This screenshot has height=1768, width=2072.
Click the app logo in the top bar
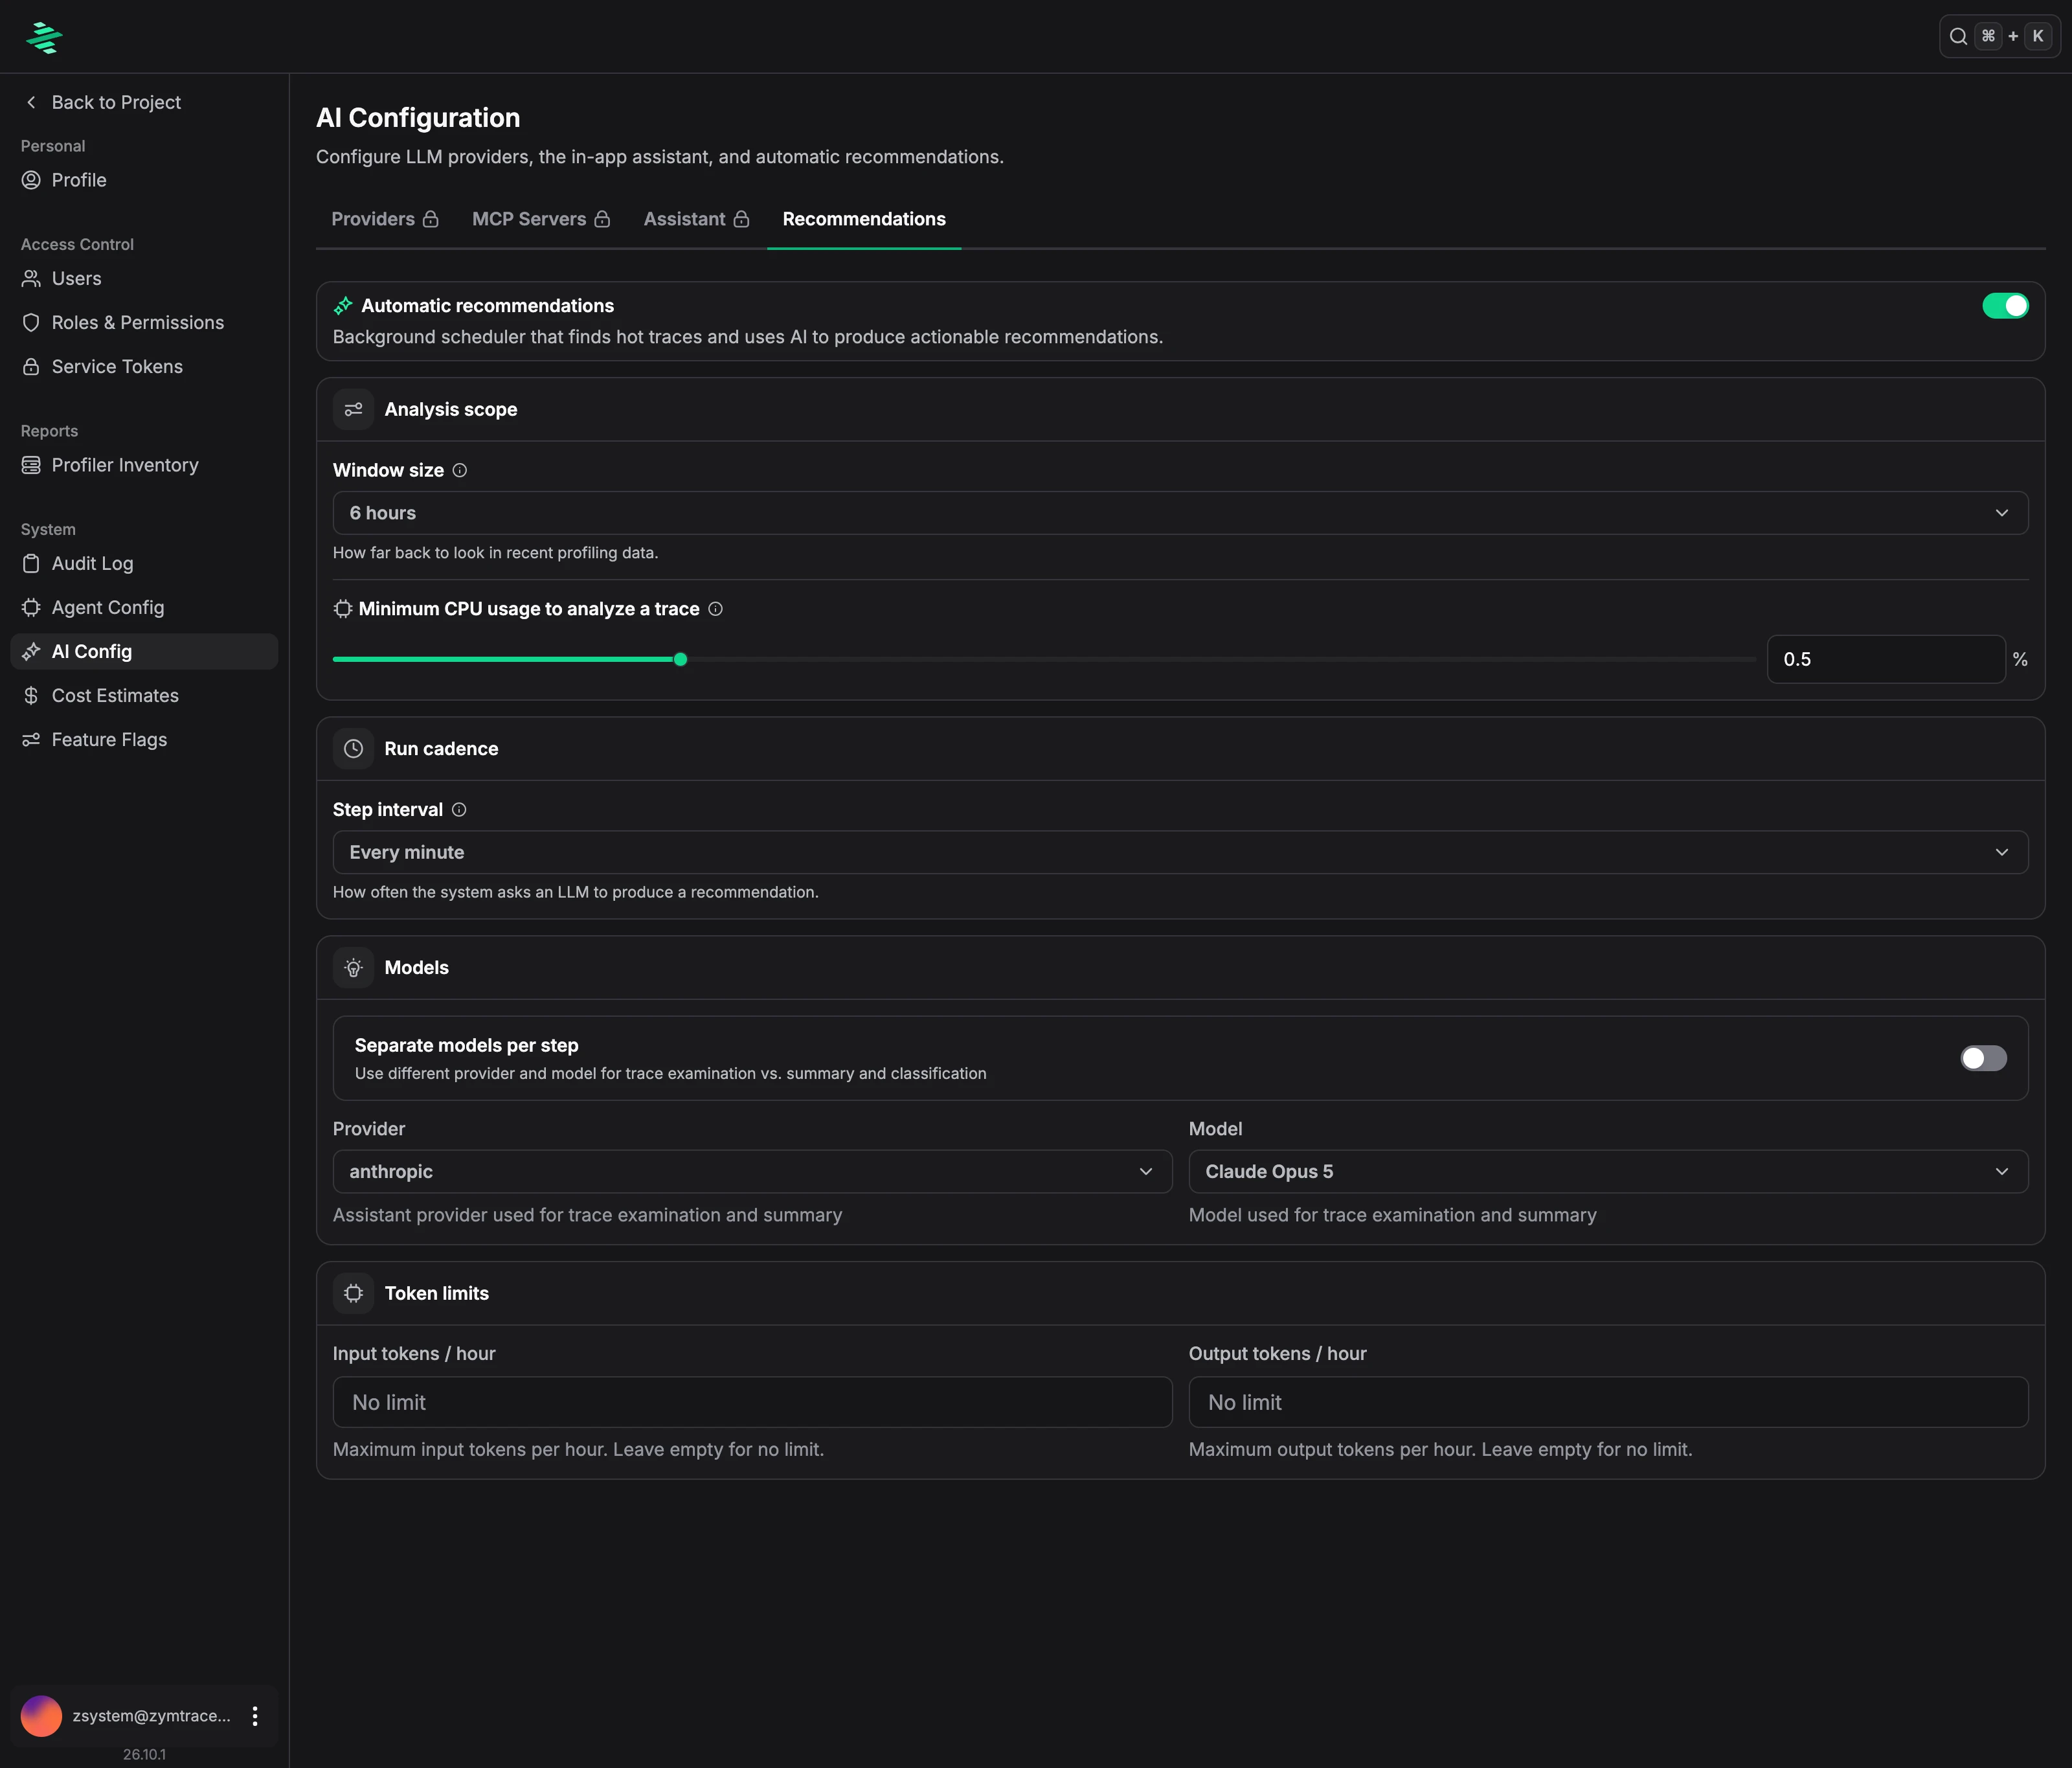point(44,37)
